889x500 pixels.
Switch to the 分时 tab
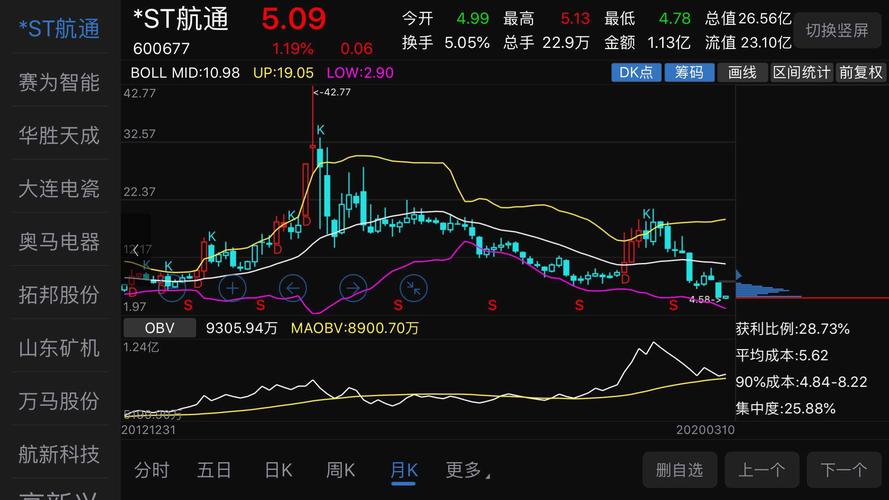click(x=152, y=470)
